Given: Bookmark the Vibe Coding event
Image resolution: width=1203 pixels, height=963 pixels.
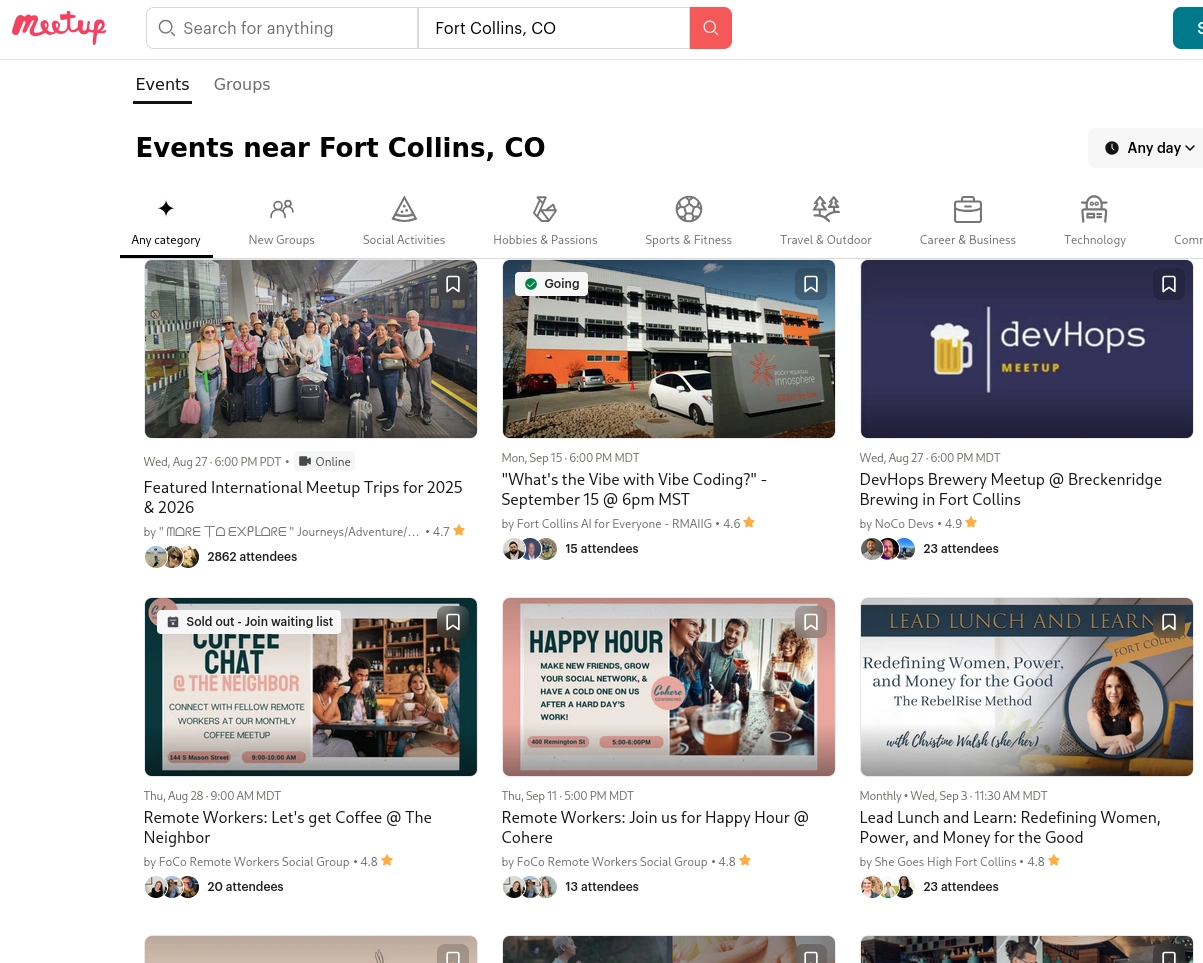Looking at the screenshot, I should tap(811, 284).
